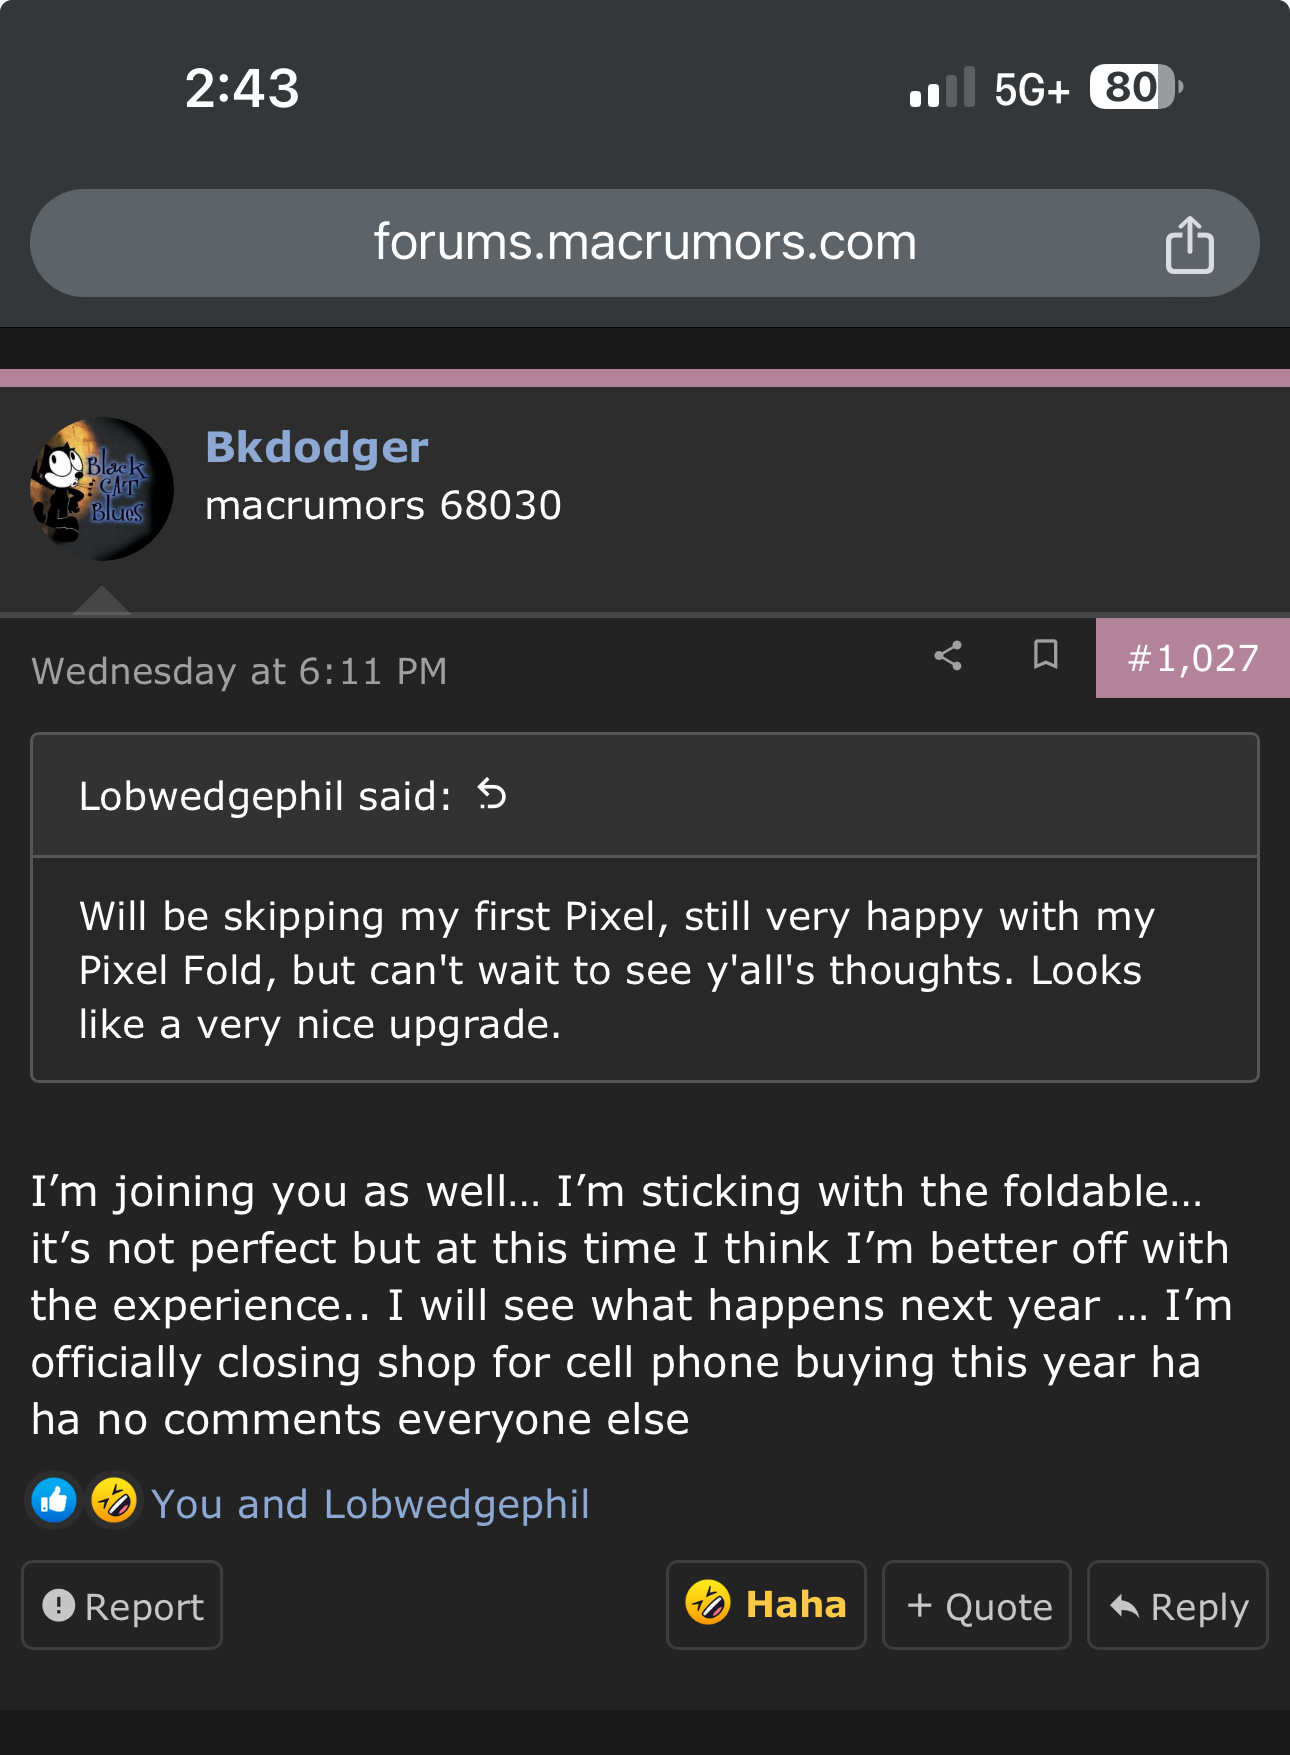Reply to Bkdodger's post
The width and height of the screenshot is (1290, 1755).
(1178, 1606)
